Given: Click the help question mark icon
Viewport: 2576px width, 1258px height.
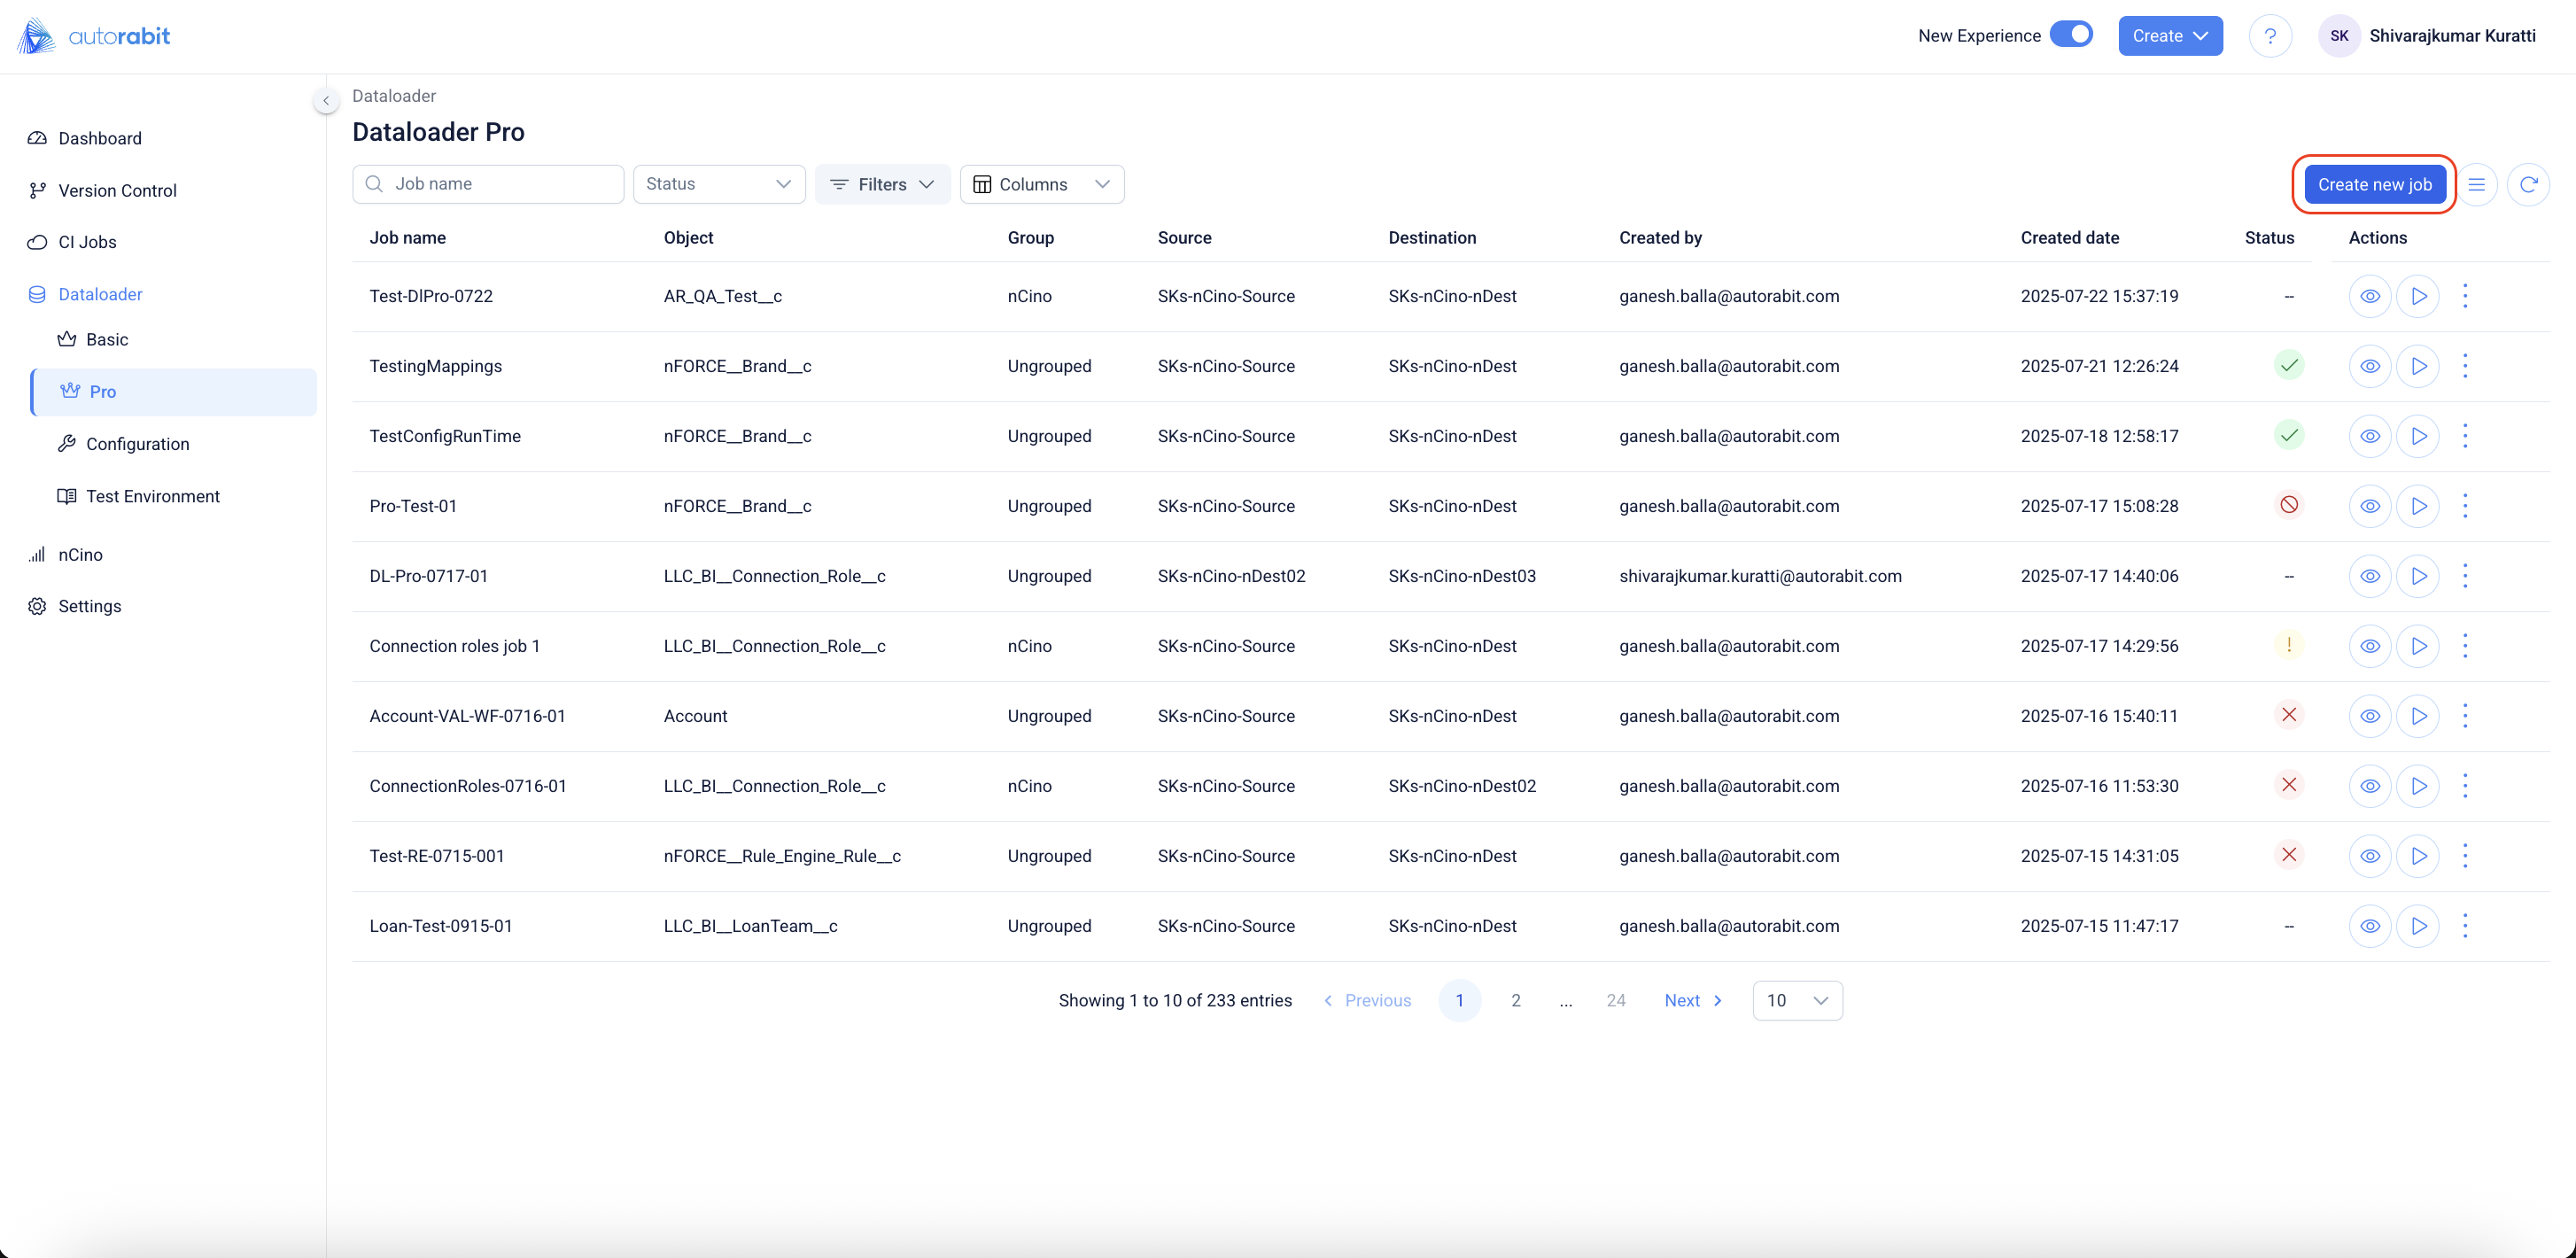Looking at the screenshot, I should (2270, 36).
